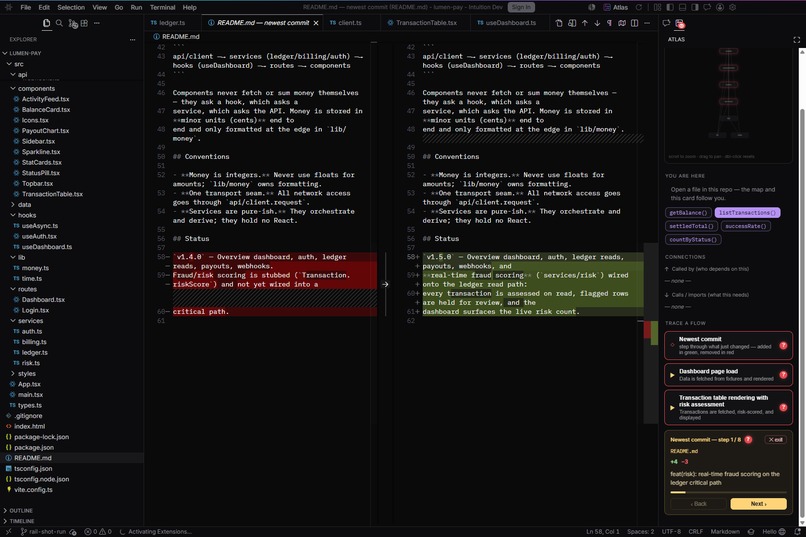
Task: Open the Newest commit flow card
Action: coord(728,345)
